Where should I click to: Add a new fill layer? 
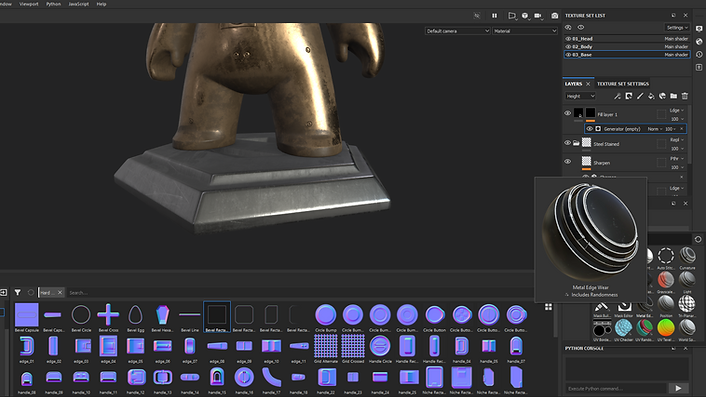point(651,96)
